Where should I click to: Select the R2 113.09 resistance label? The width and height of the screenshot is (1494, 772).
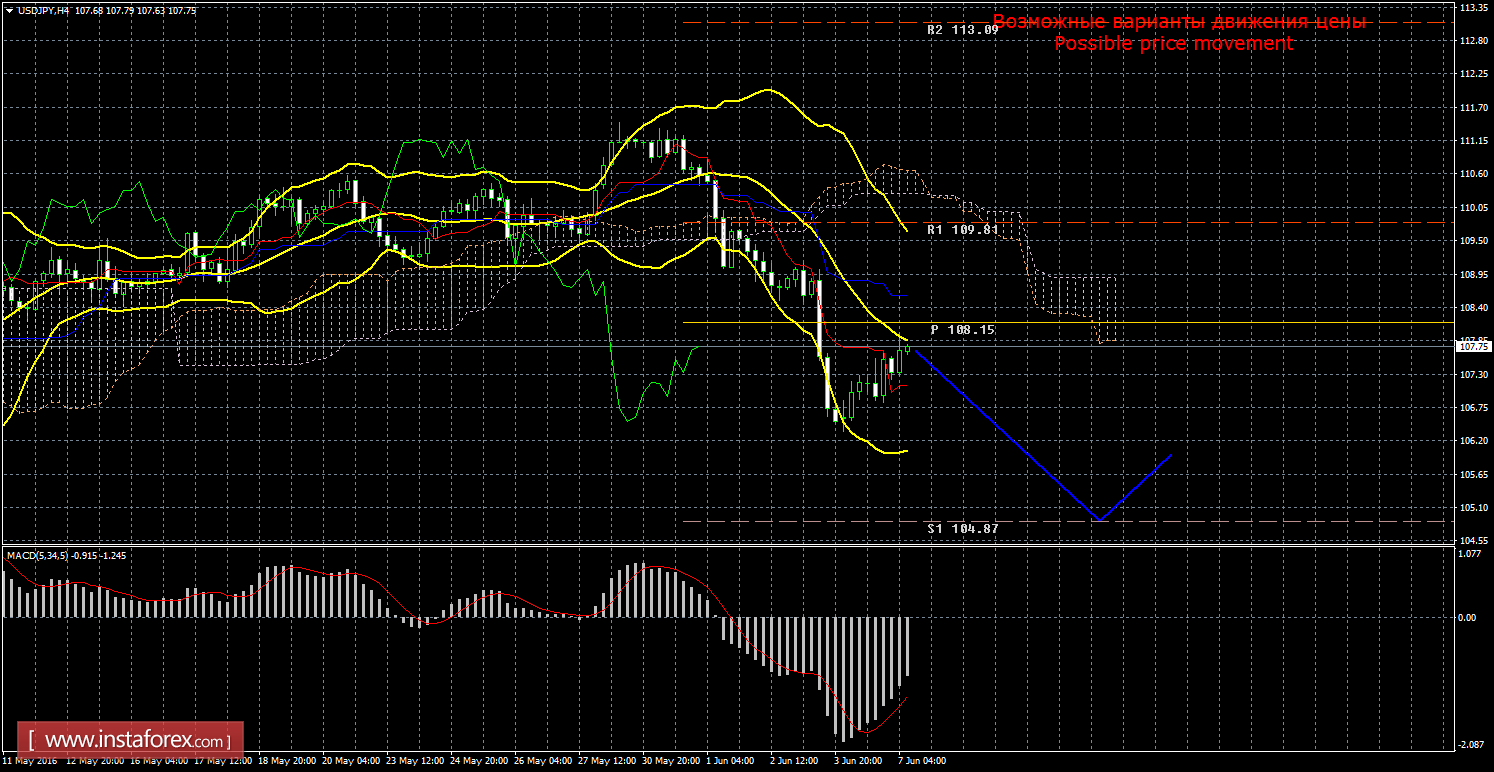(x=962, y=30)
